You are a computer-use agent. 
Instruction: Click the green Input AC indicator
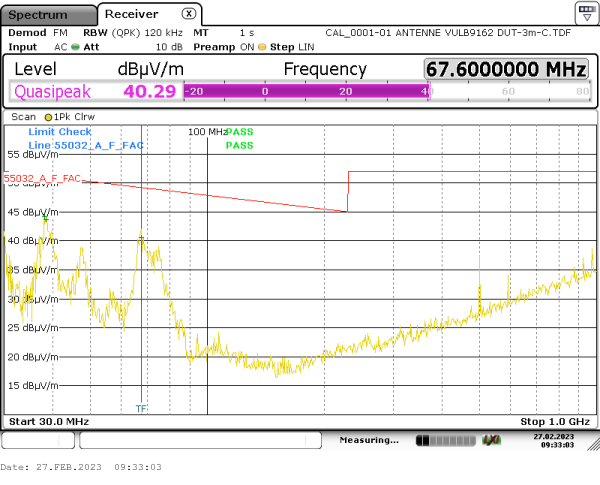tap(75, 47)
